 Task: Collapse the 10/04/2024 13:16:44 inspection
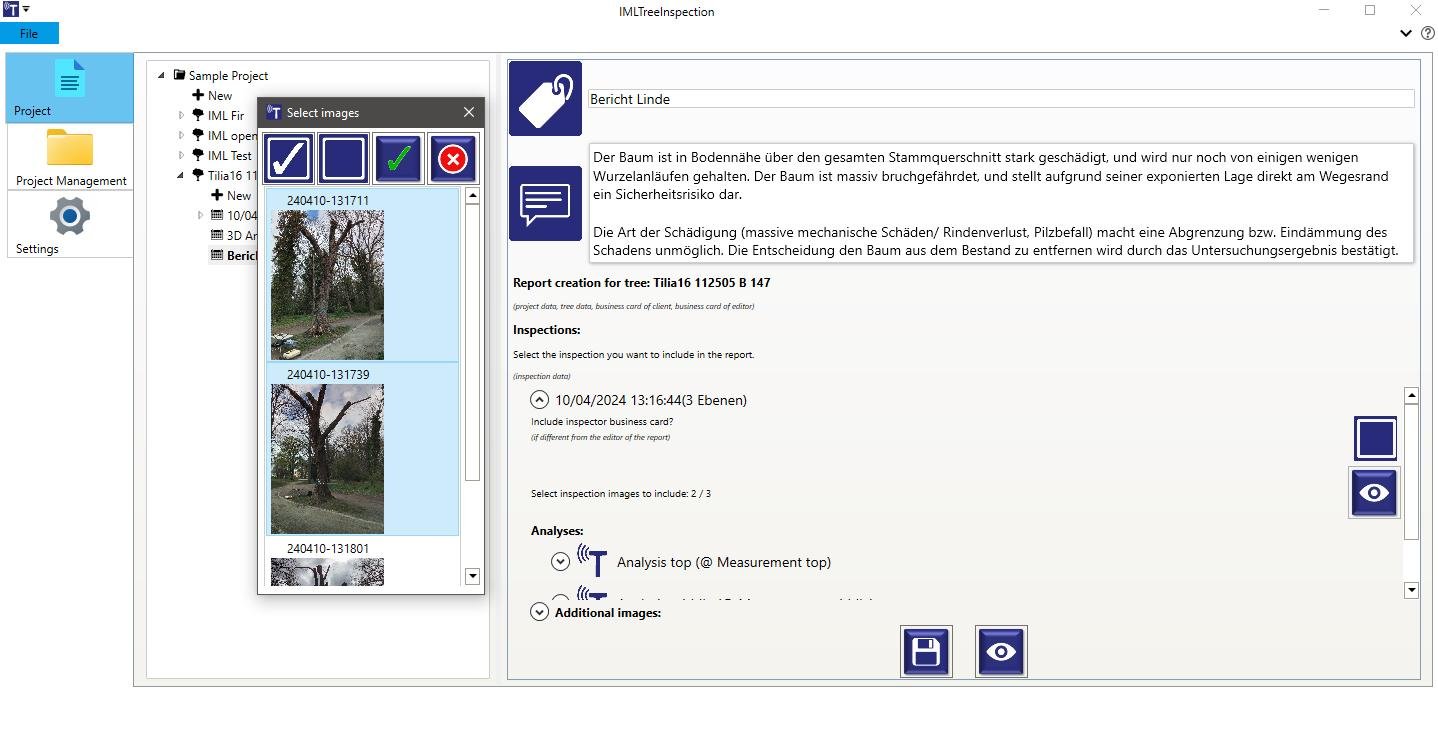[539, 400]
